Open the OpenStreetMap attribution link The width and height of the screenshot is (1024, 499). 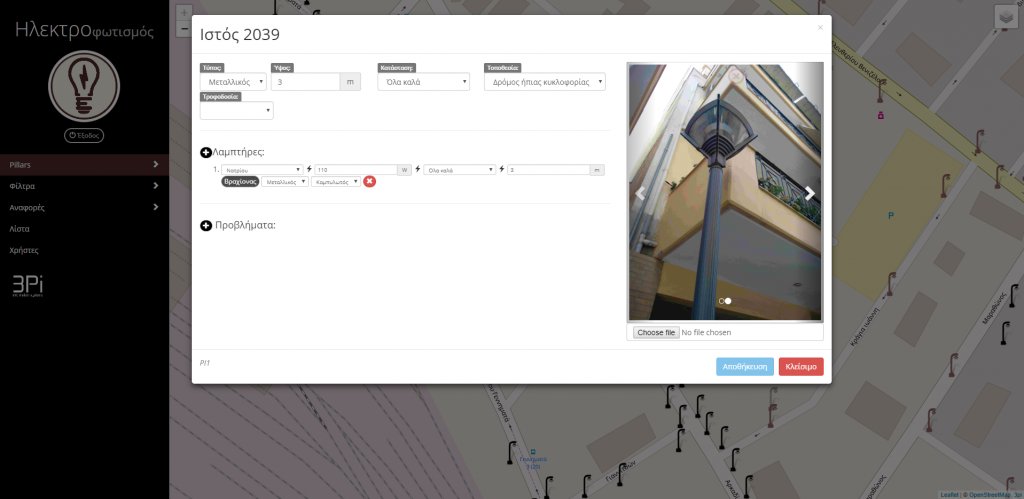tap(989, 494)
